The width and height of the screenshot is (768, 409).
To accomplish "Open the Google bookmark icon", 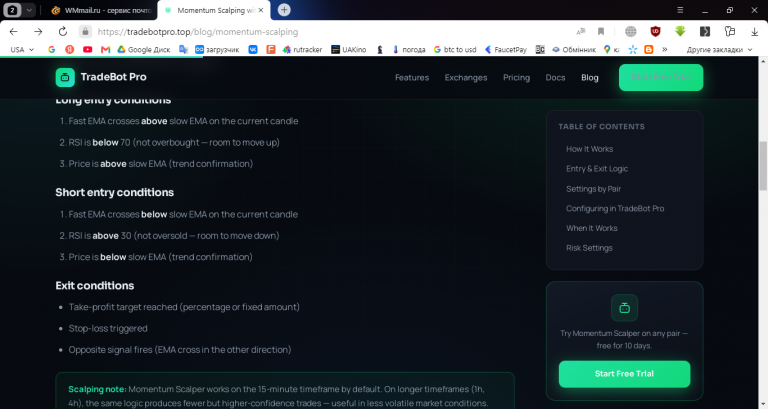I will click(51, 49).
